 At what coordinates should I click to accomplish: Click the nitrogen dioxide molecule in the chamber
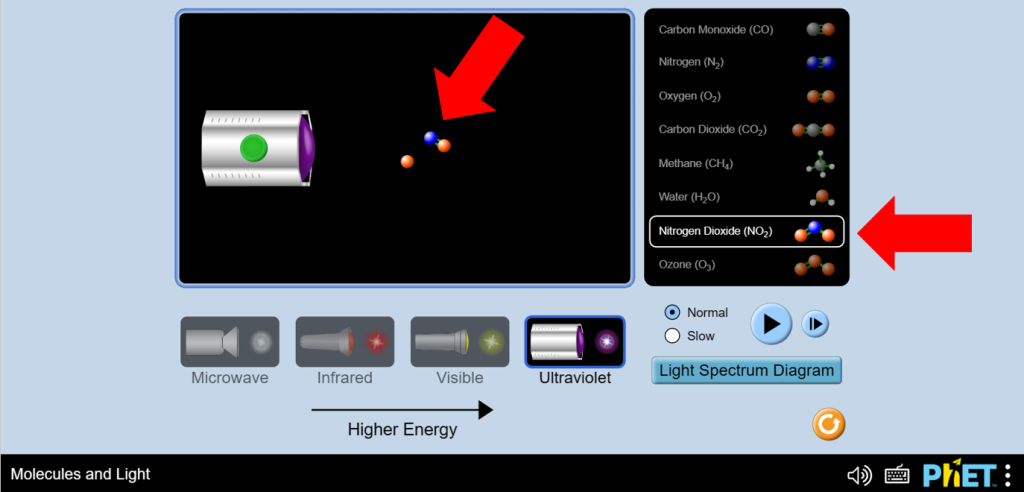click(437, 141)
